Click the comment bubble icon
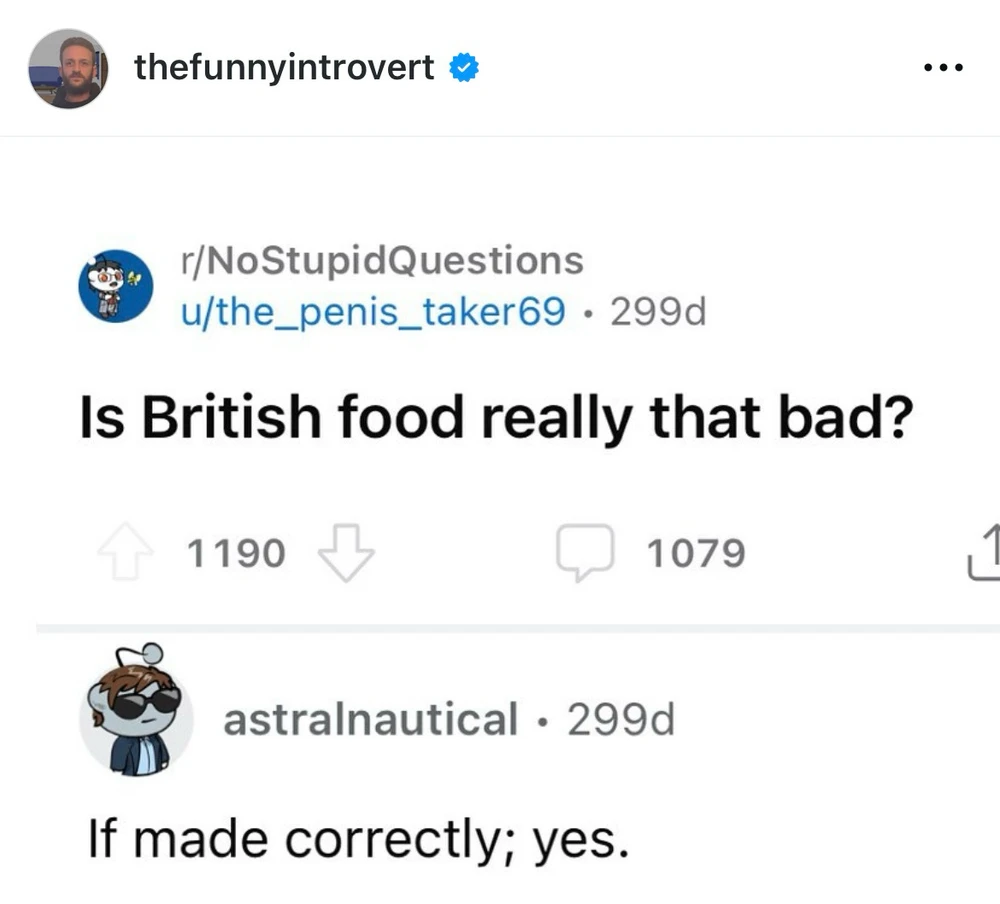 [x=585, y=553]
